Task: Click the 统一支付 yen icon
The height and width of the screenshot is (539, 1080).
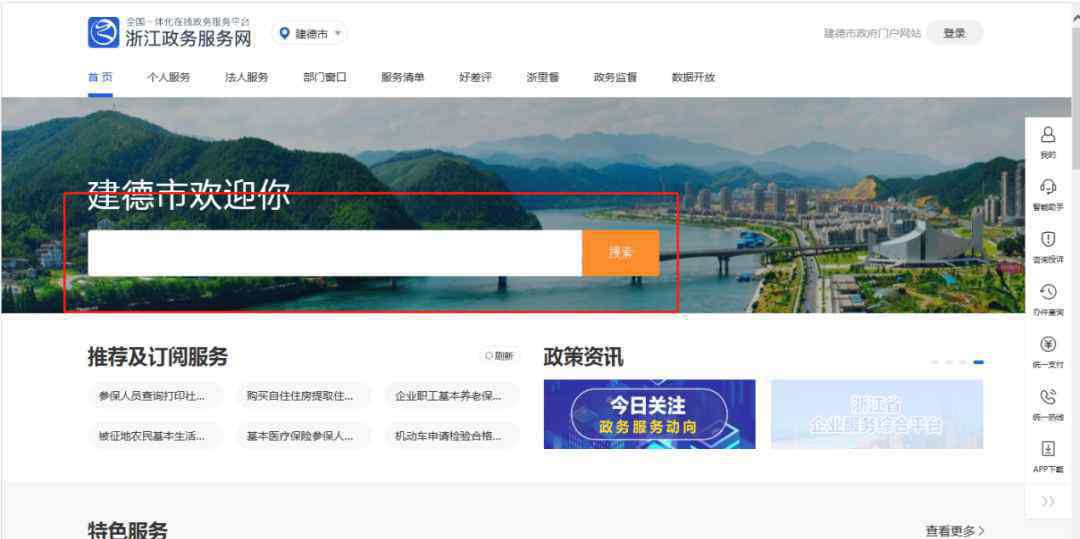Action: [x=1048, y=344]
